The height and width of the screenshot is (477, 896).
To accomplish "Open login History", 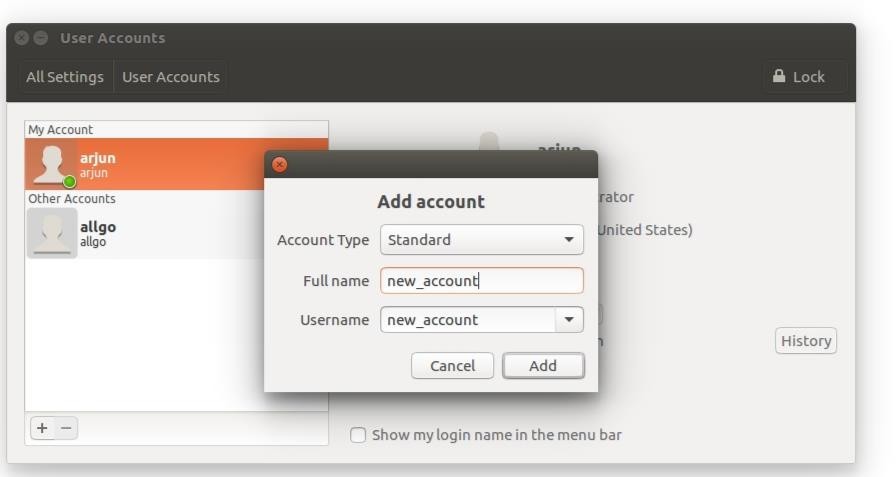I will click(x=806, y=340).
